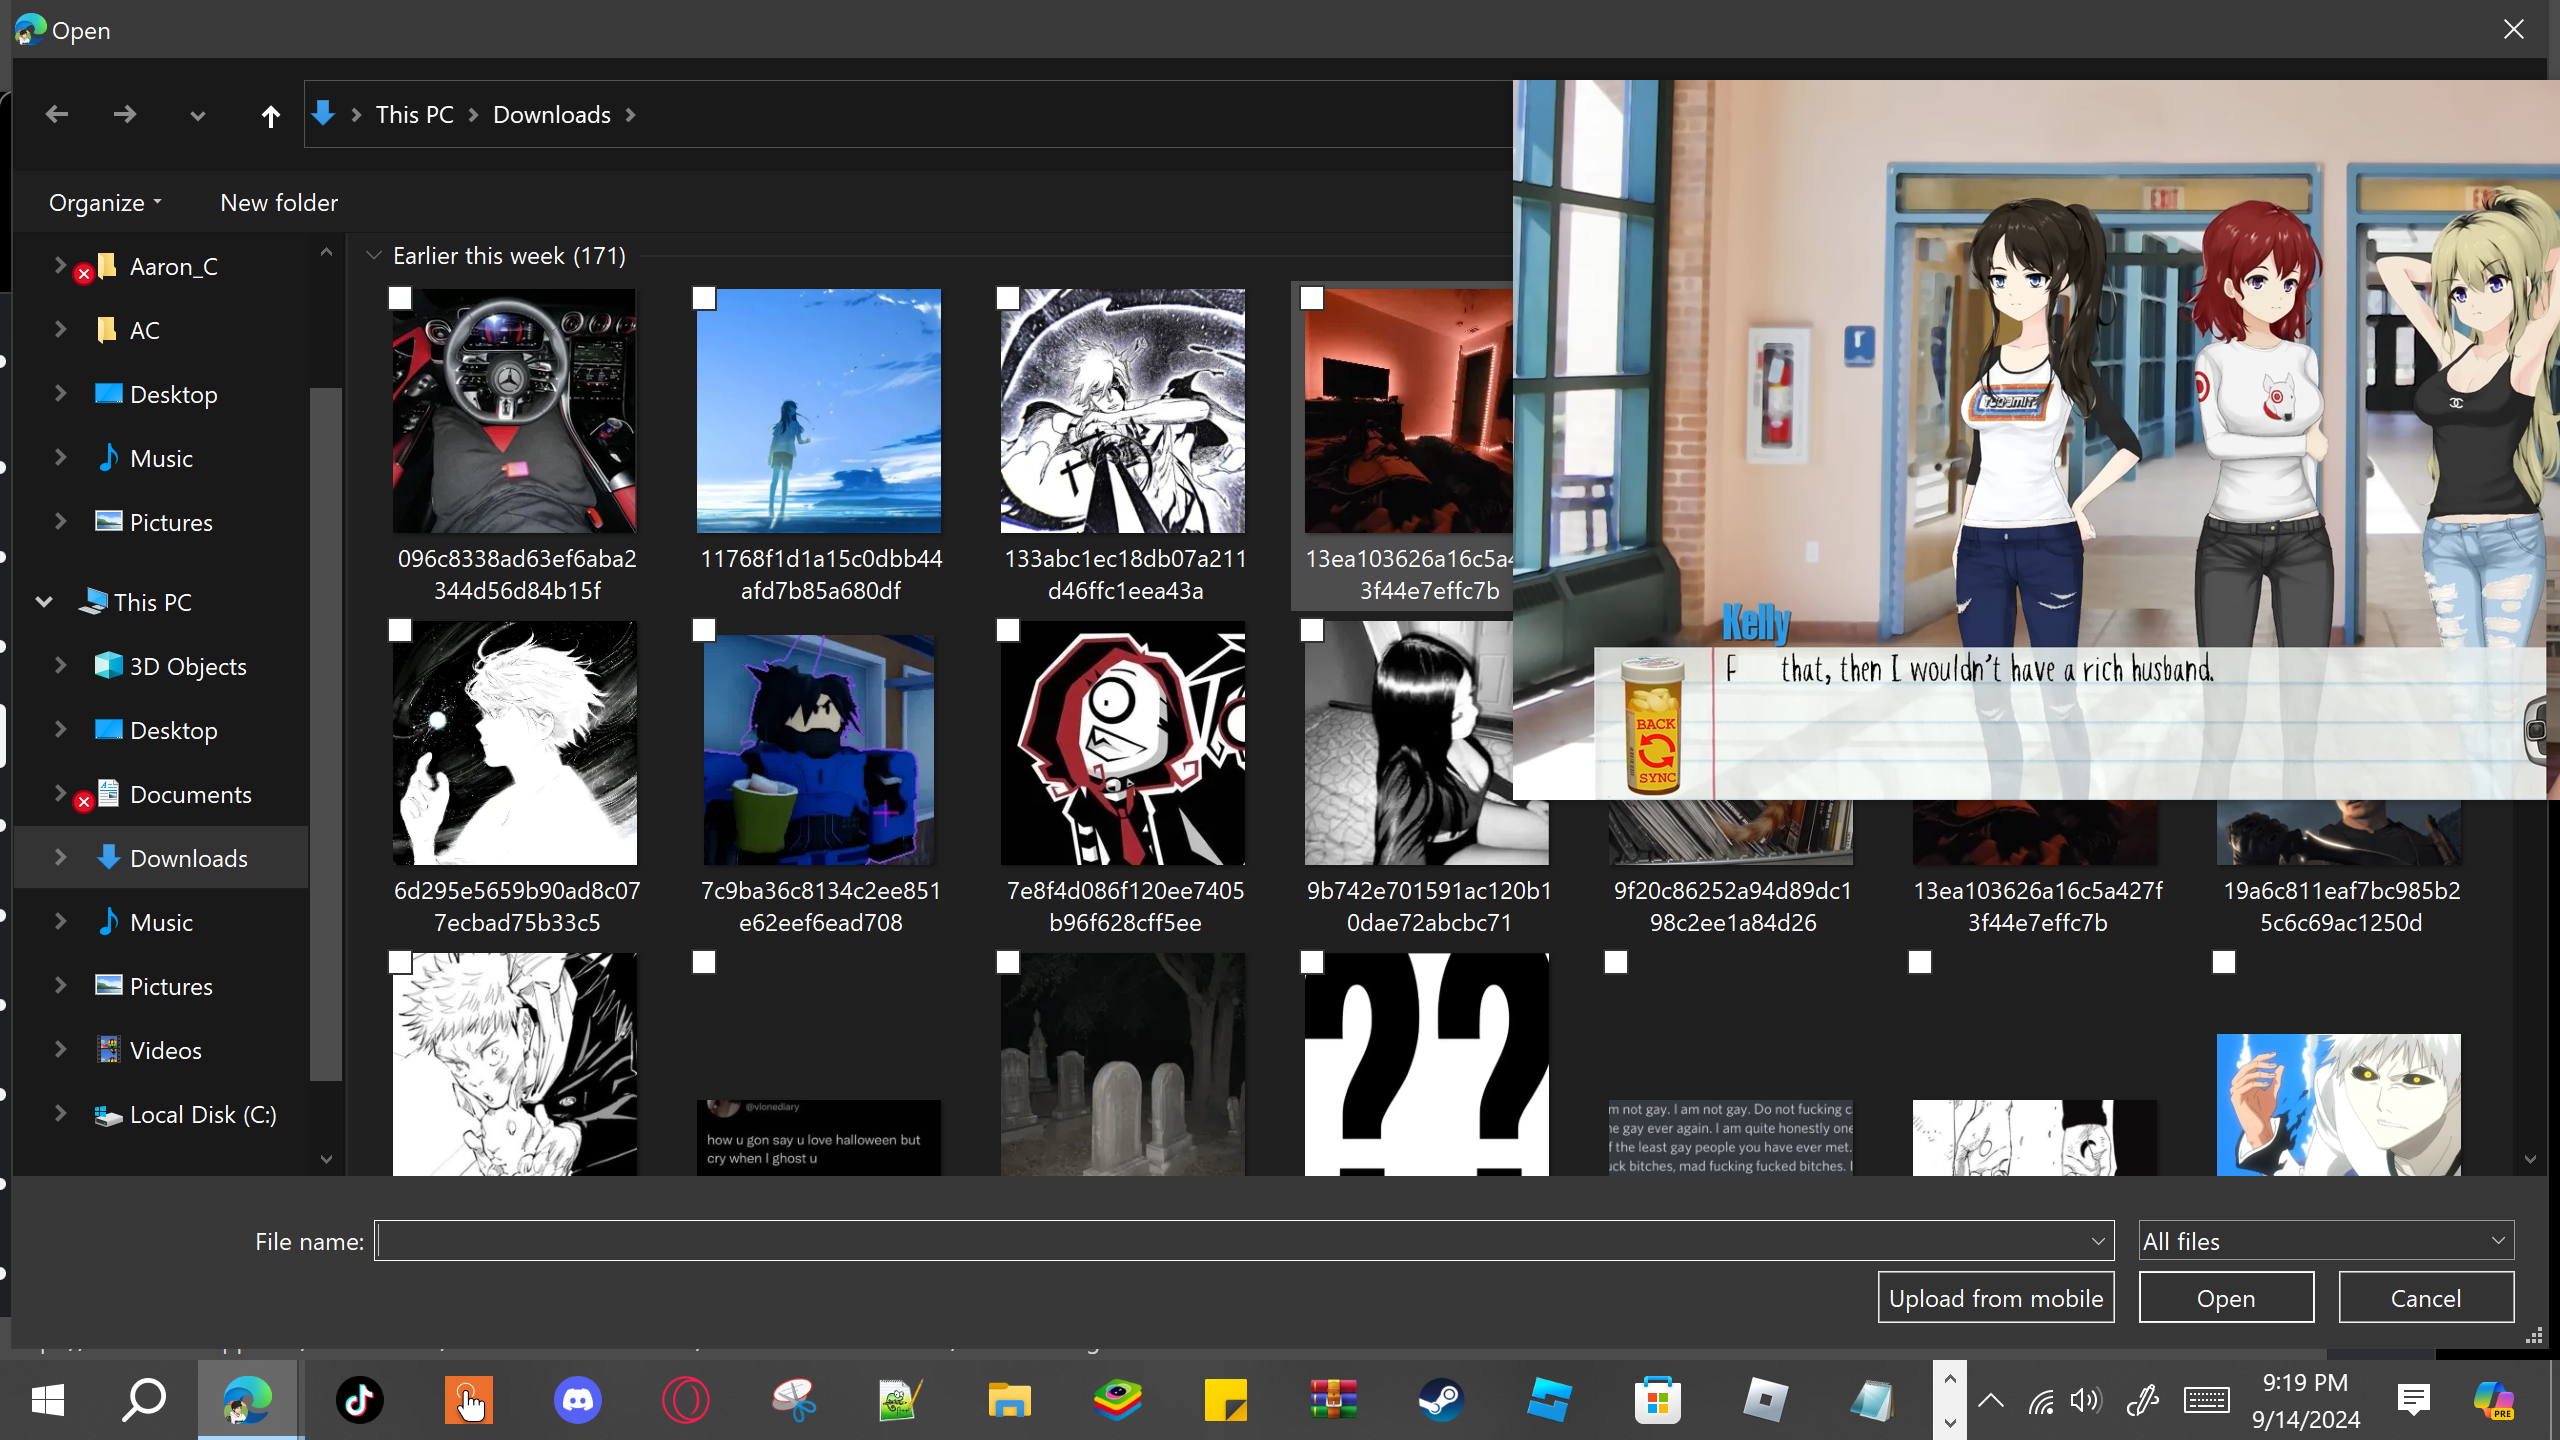Open Discord from the taskbar

click(577, 1400)
